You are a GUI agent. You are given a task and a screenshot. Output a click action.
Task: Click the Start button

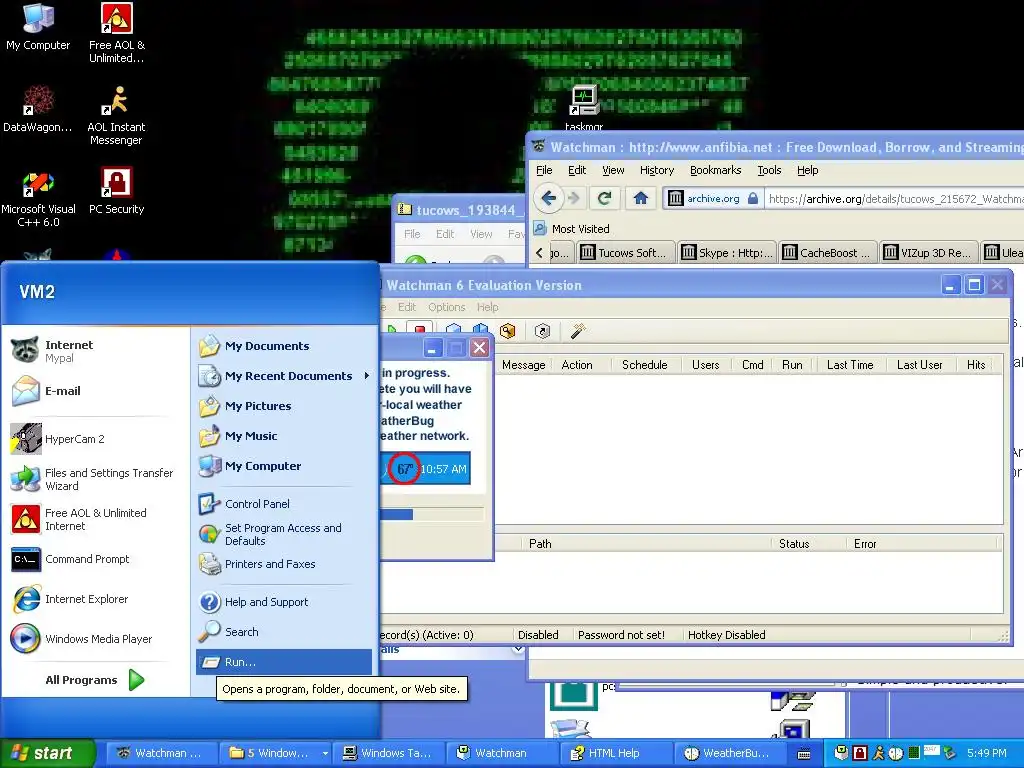47,753
